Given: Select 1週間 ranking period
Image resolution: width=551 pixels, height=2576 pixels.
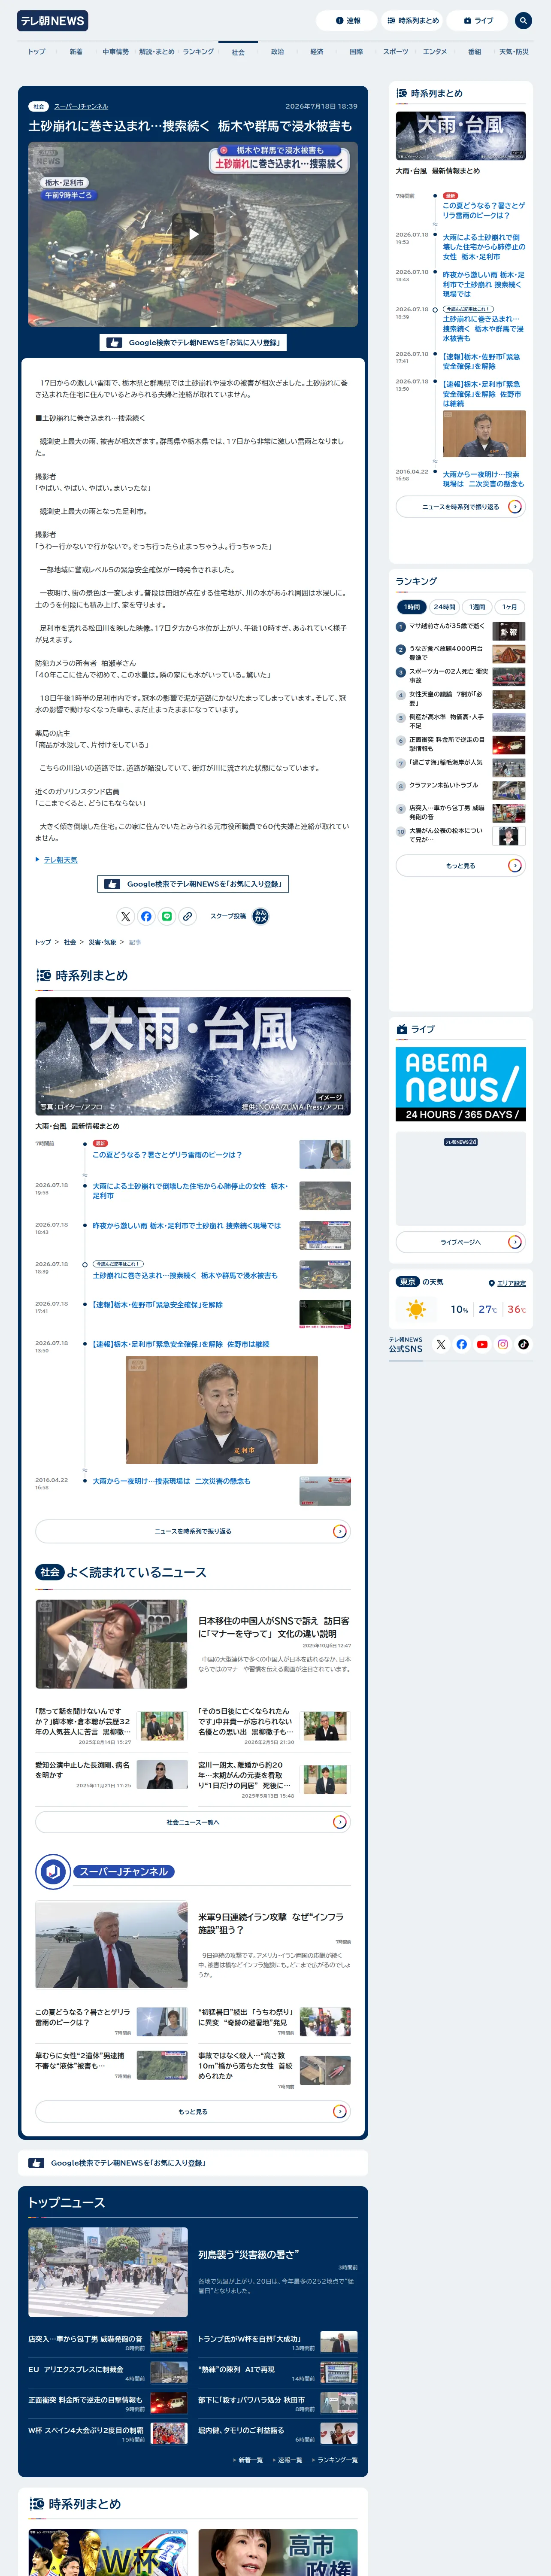Looking at the screenshot, I should (x=477, y=607).
